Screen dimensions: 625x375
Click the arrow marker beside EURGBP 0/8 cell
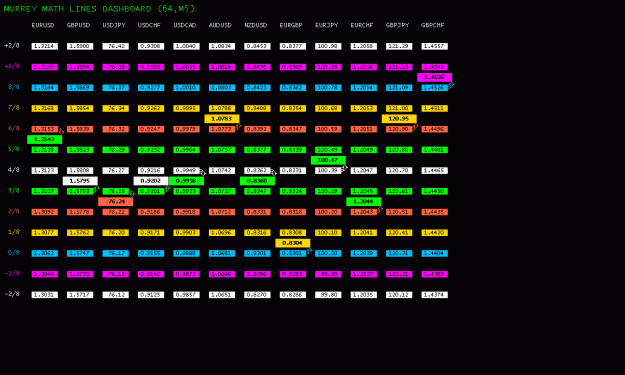click(309, 251)
